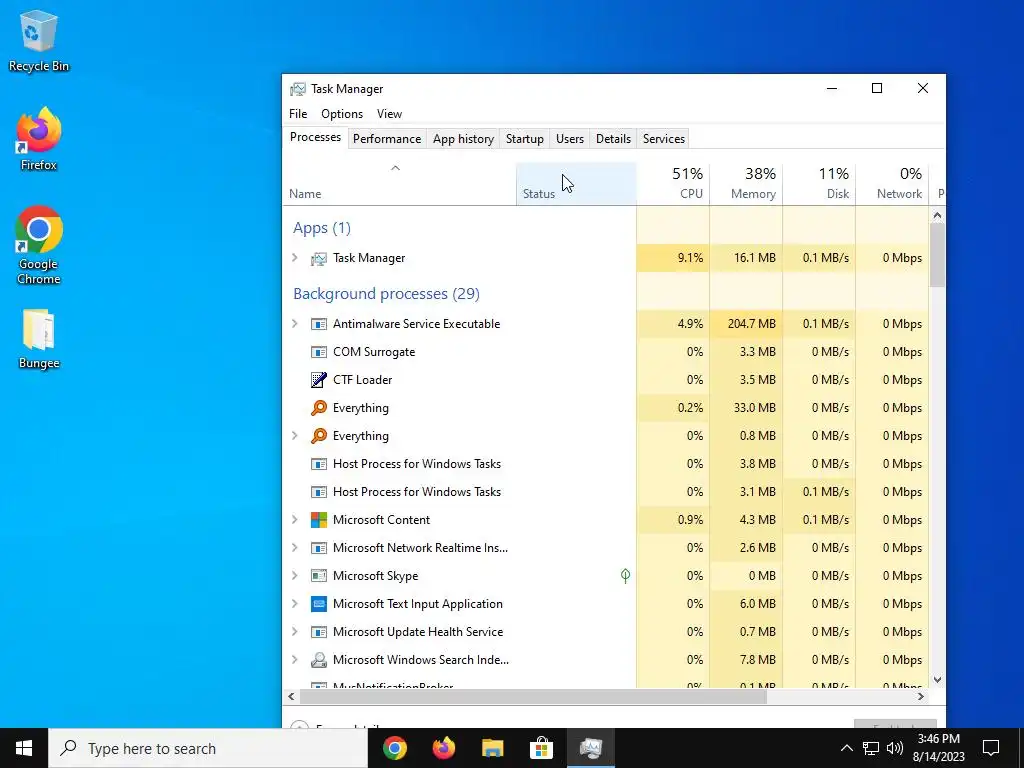Screen dimensions: 1024x768
Task: Click the green leaf suspended status icon
Action: 625,575
